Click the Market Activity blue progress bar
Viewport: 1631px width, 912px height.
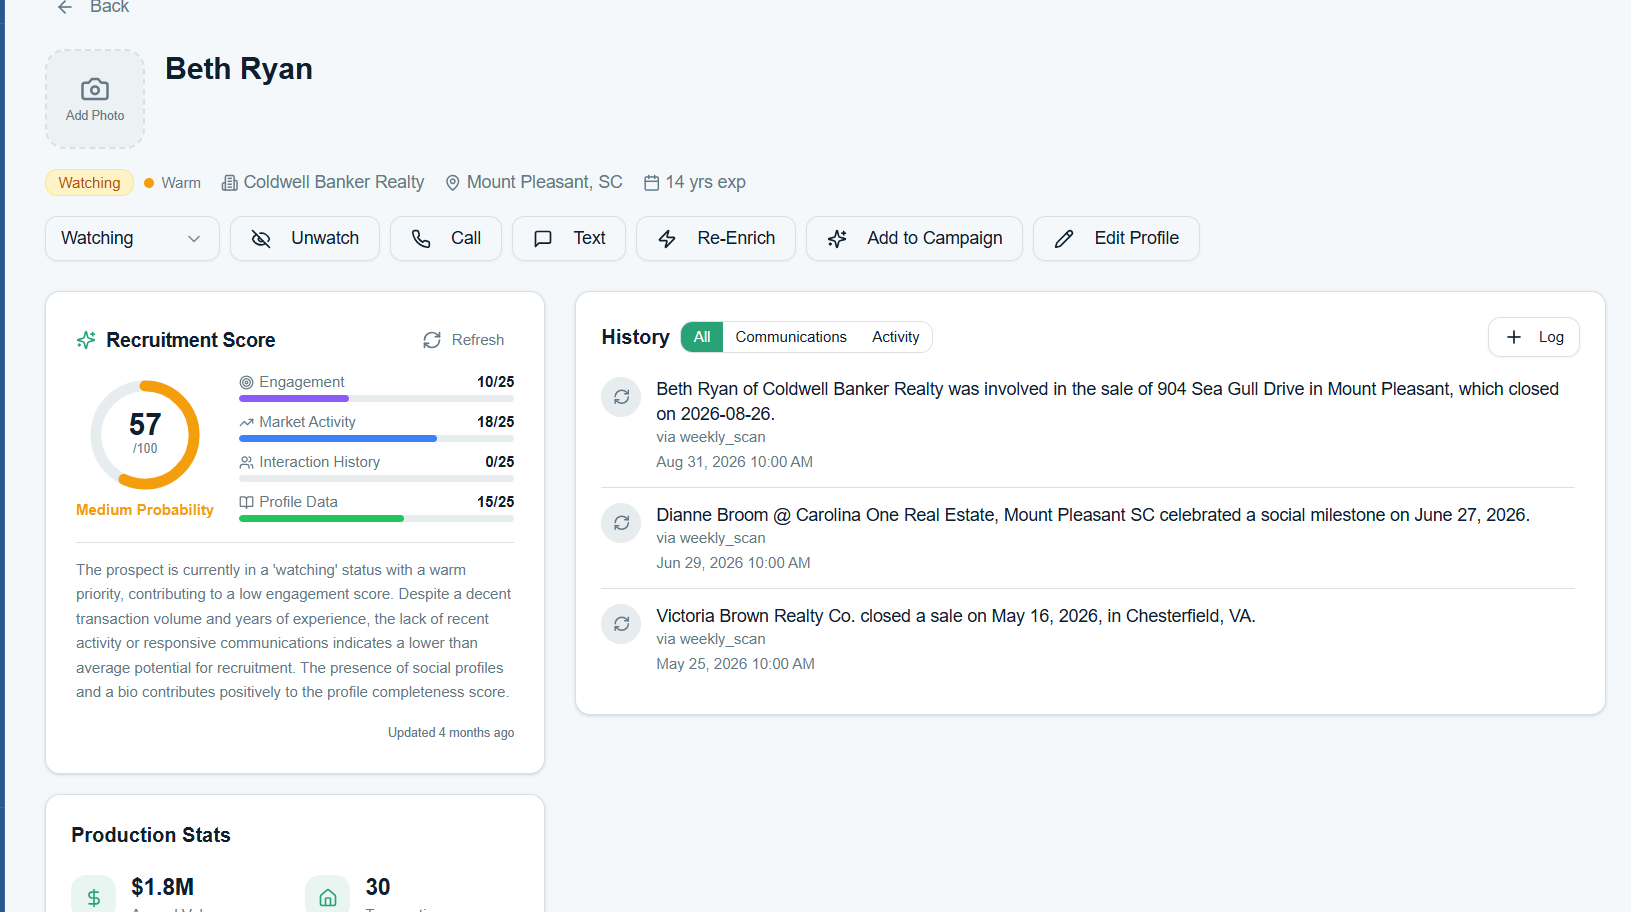338,438
